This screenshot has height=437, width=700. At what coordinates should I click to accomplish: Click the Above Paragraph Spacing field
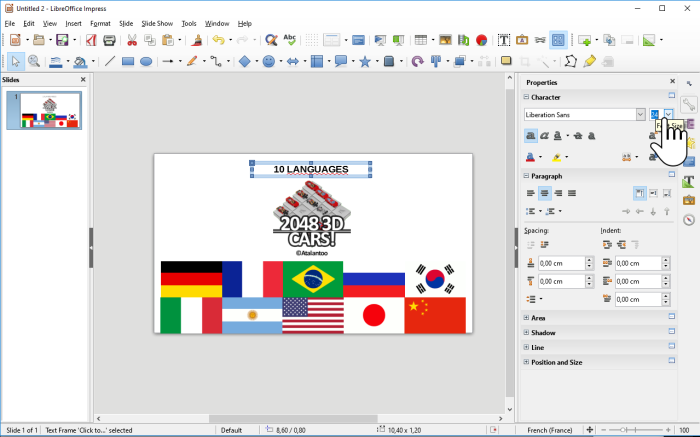pyautogui.click(x=562, y=263)
